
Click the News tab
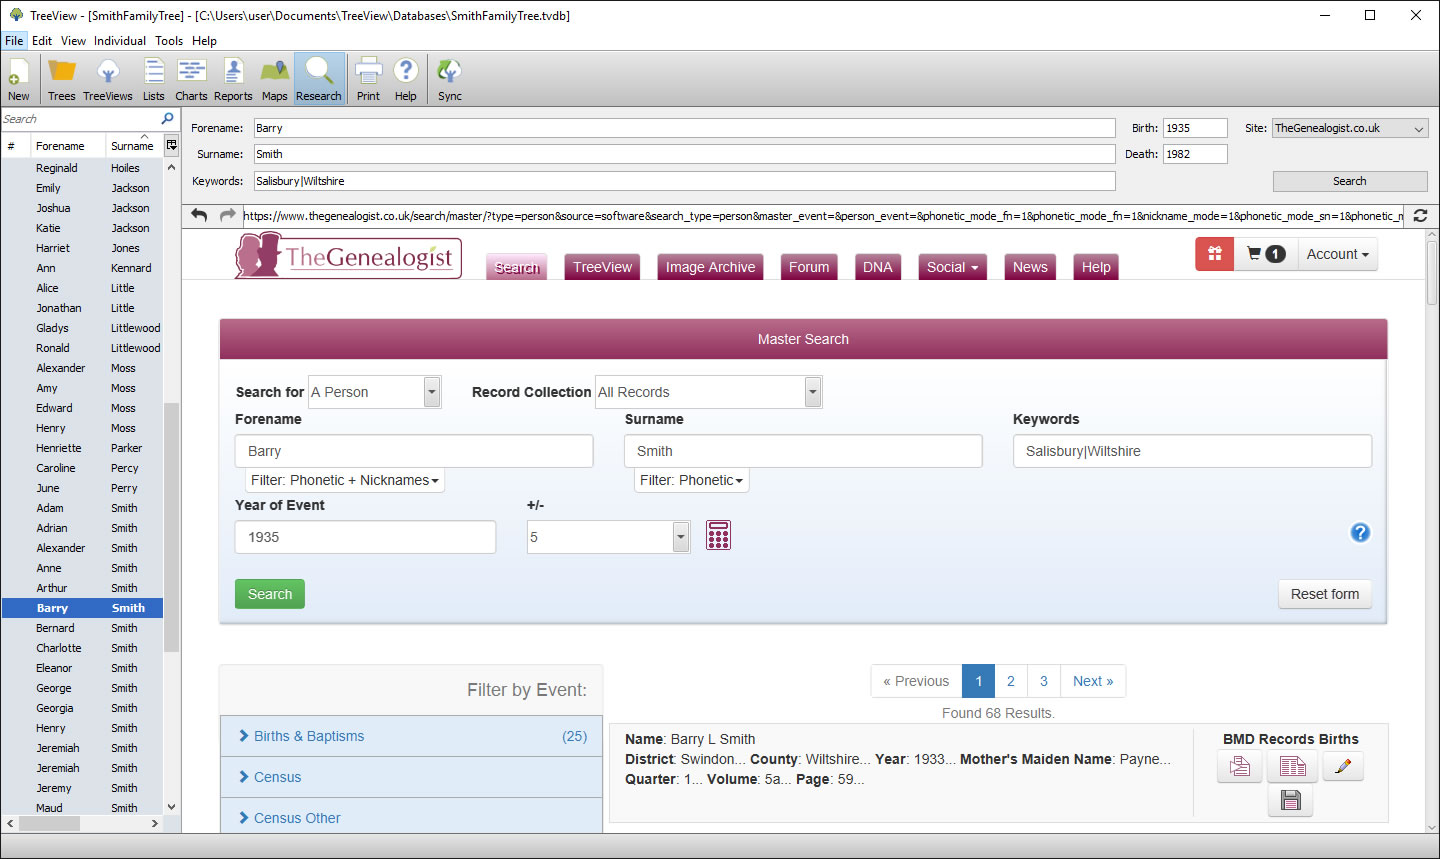[1030, 267]
